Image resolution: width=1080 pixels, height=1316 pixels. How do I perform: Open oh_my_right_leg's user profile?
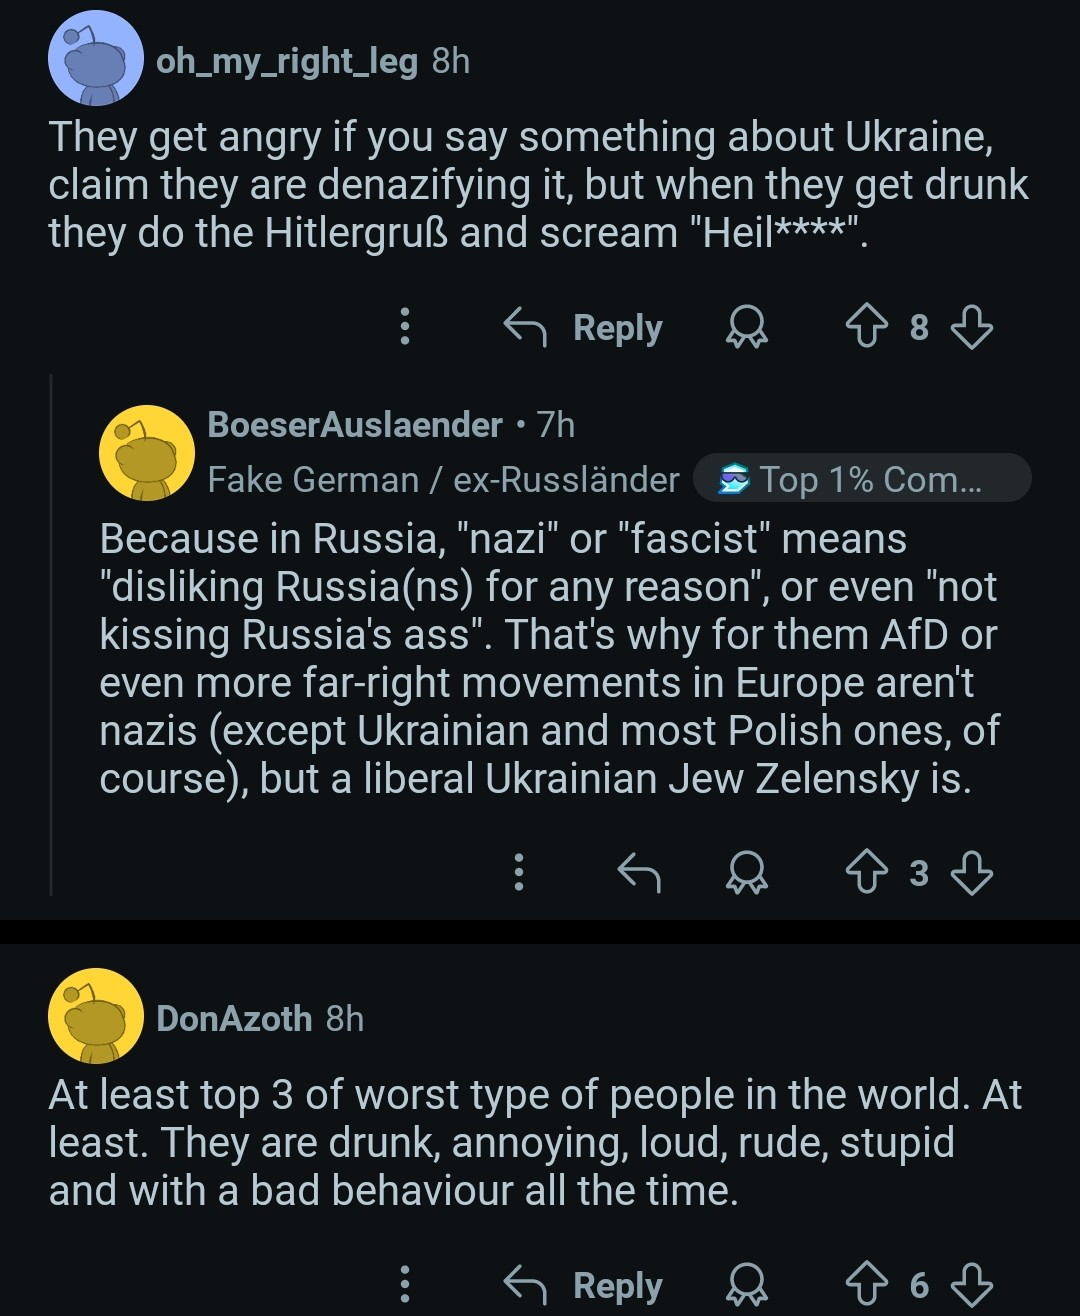[286, 61]
